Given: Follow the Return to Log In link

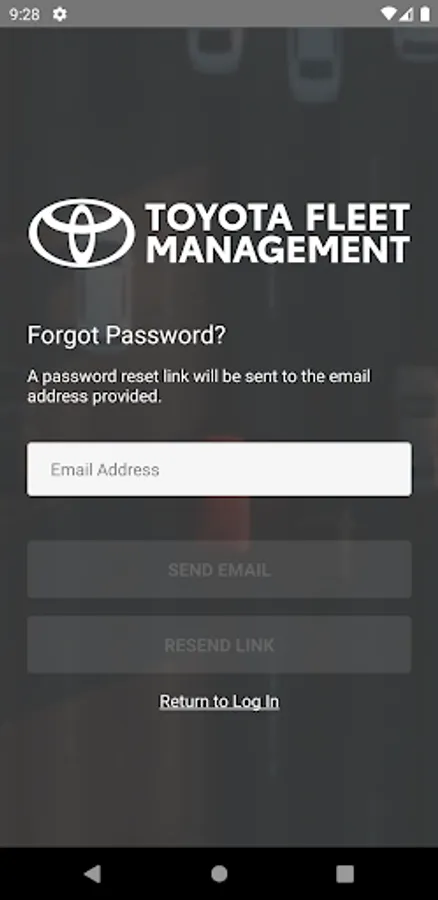Looking at the screenshot, I should (x=219, y=701).
